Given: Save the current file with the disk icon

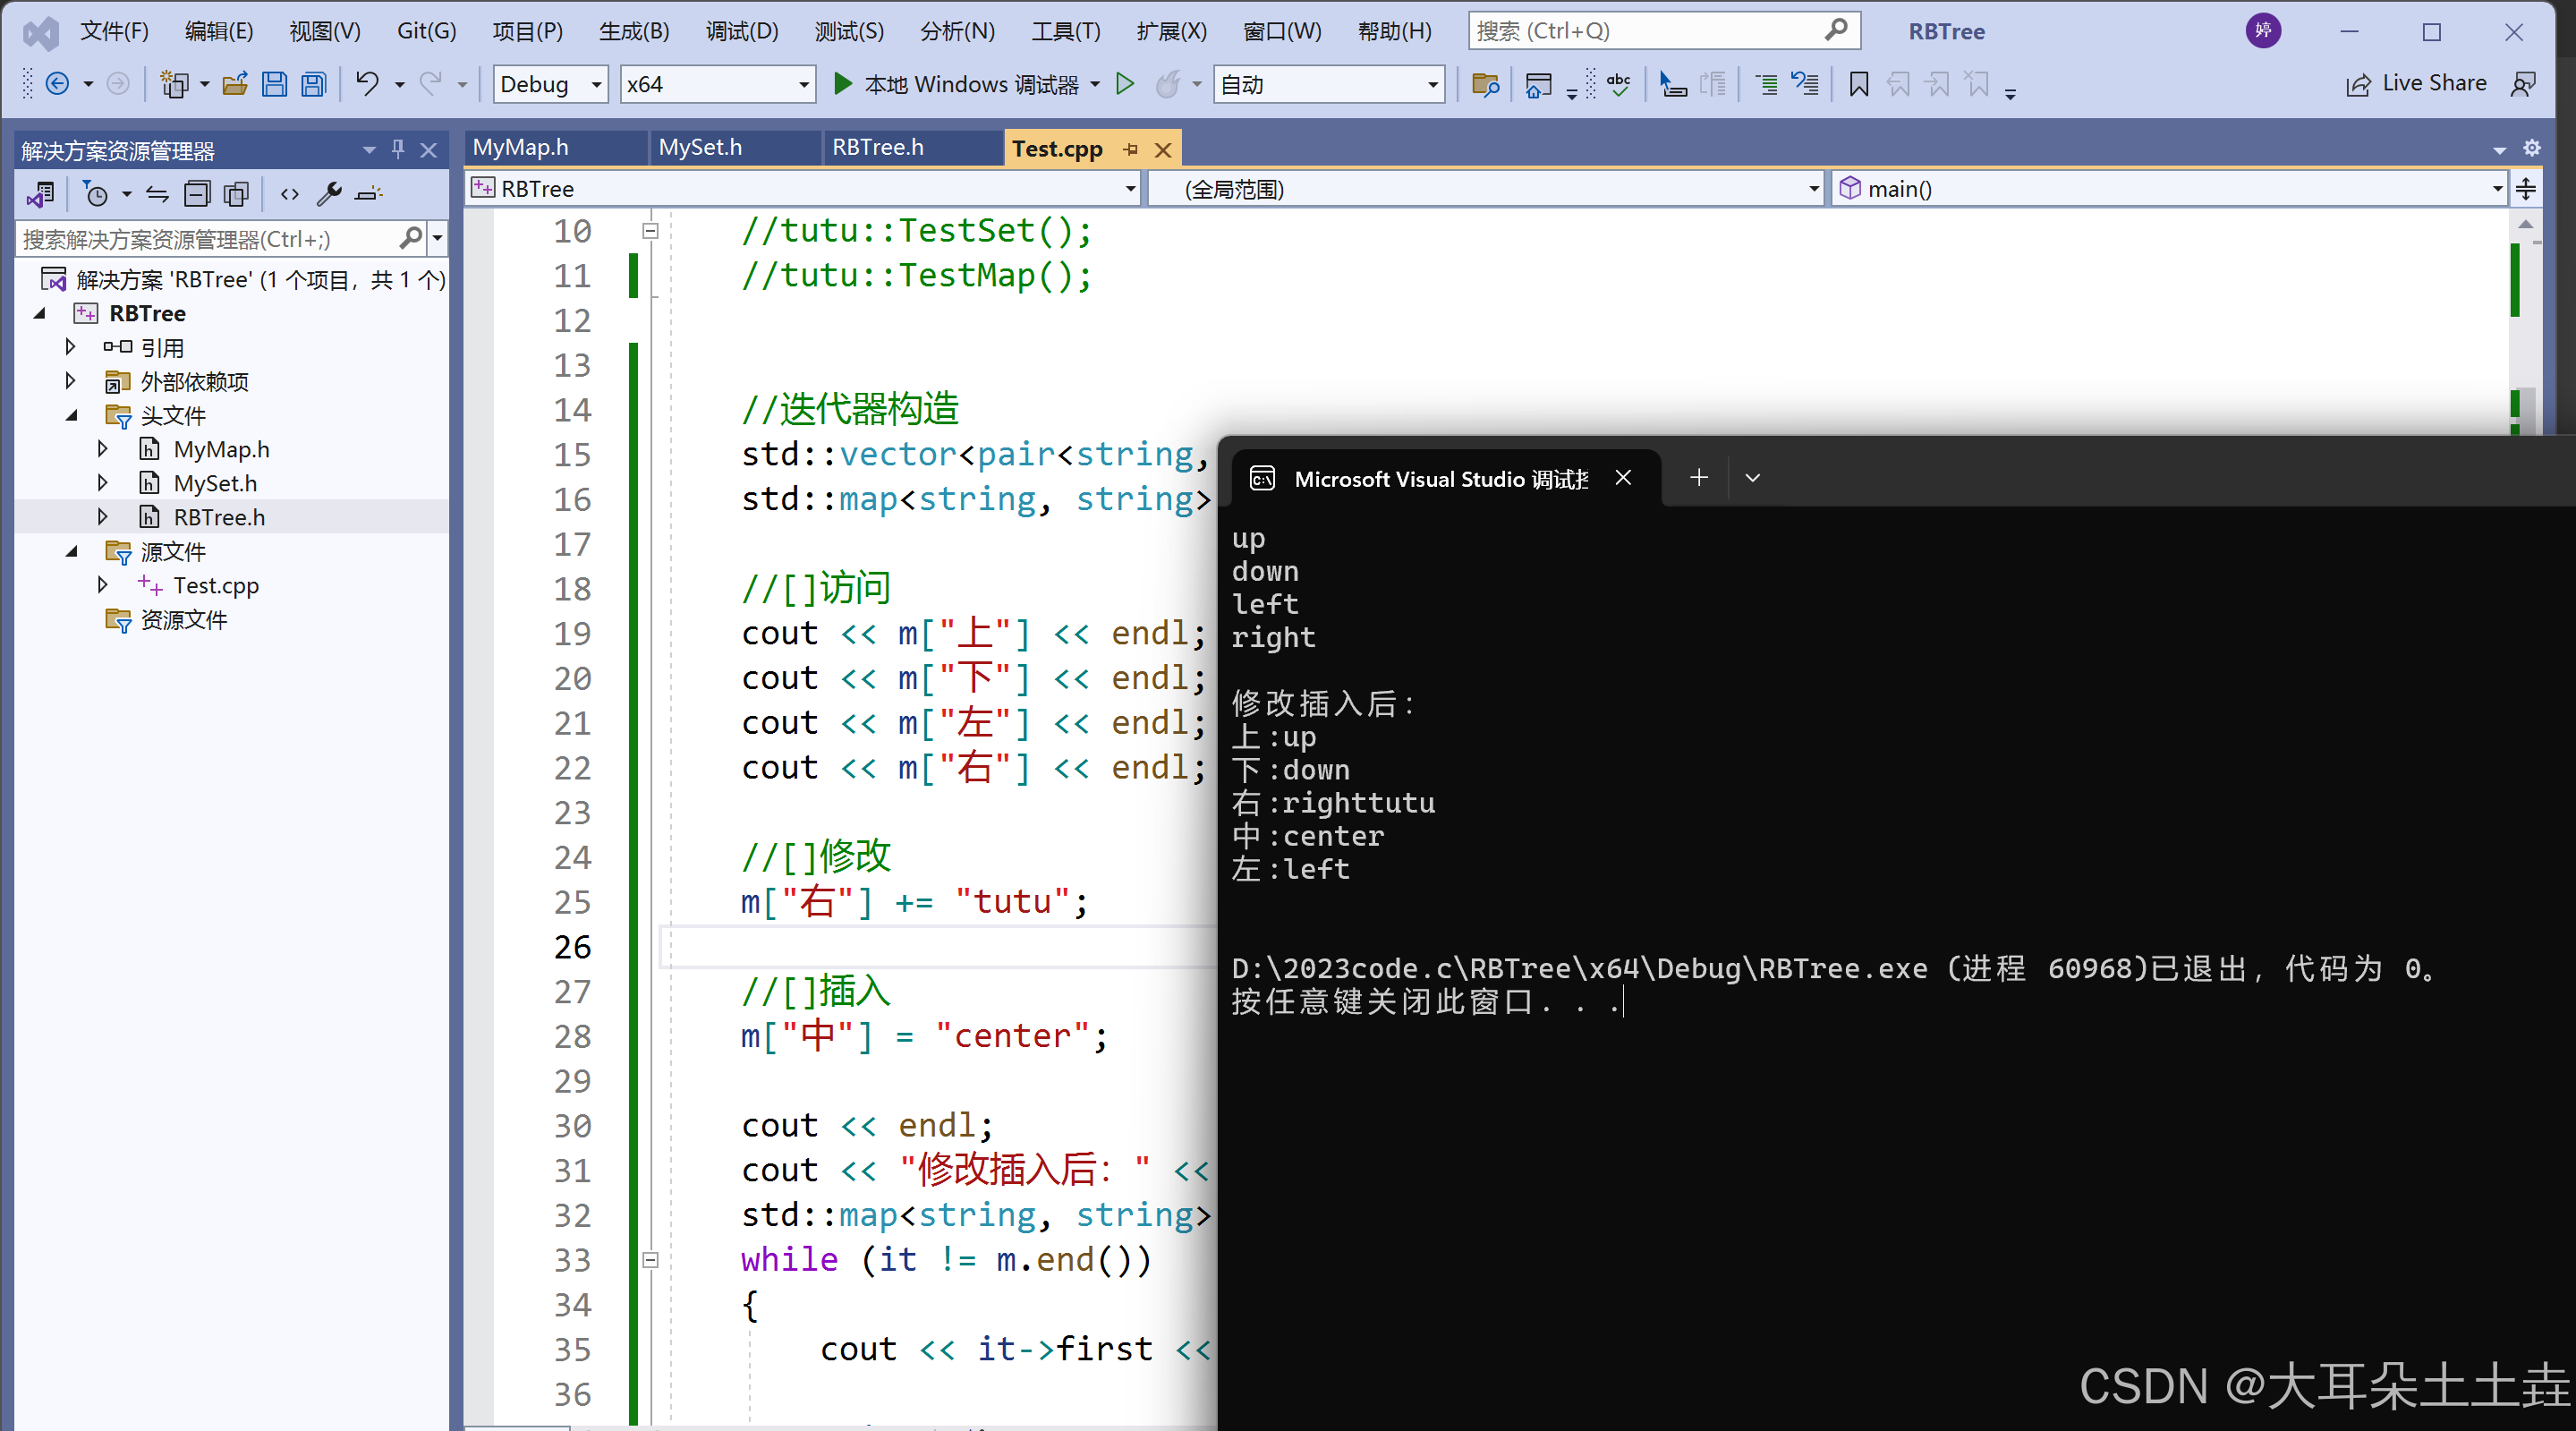Looking at the screenshot, I should (274, 84).
